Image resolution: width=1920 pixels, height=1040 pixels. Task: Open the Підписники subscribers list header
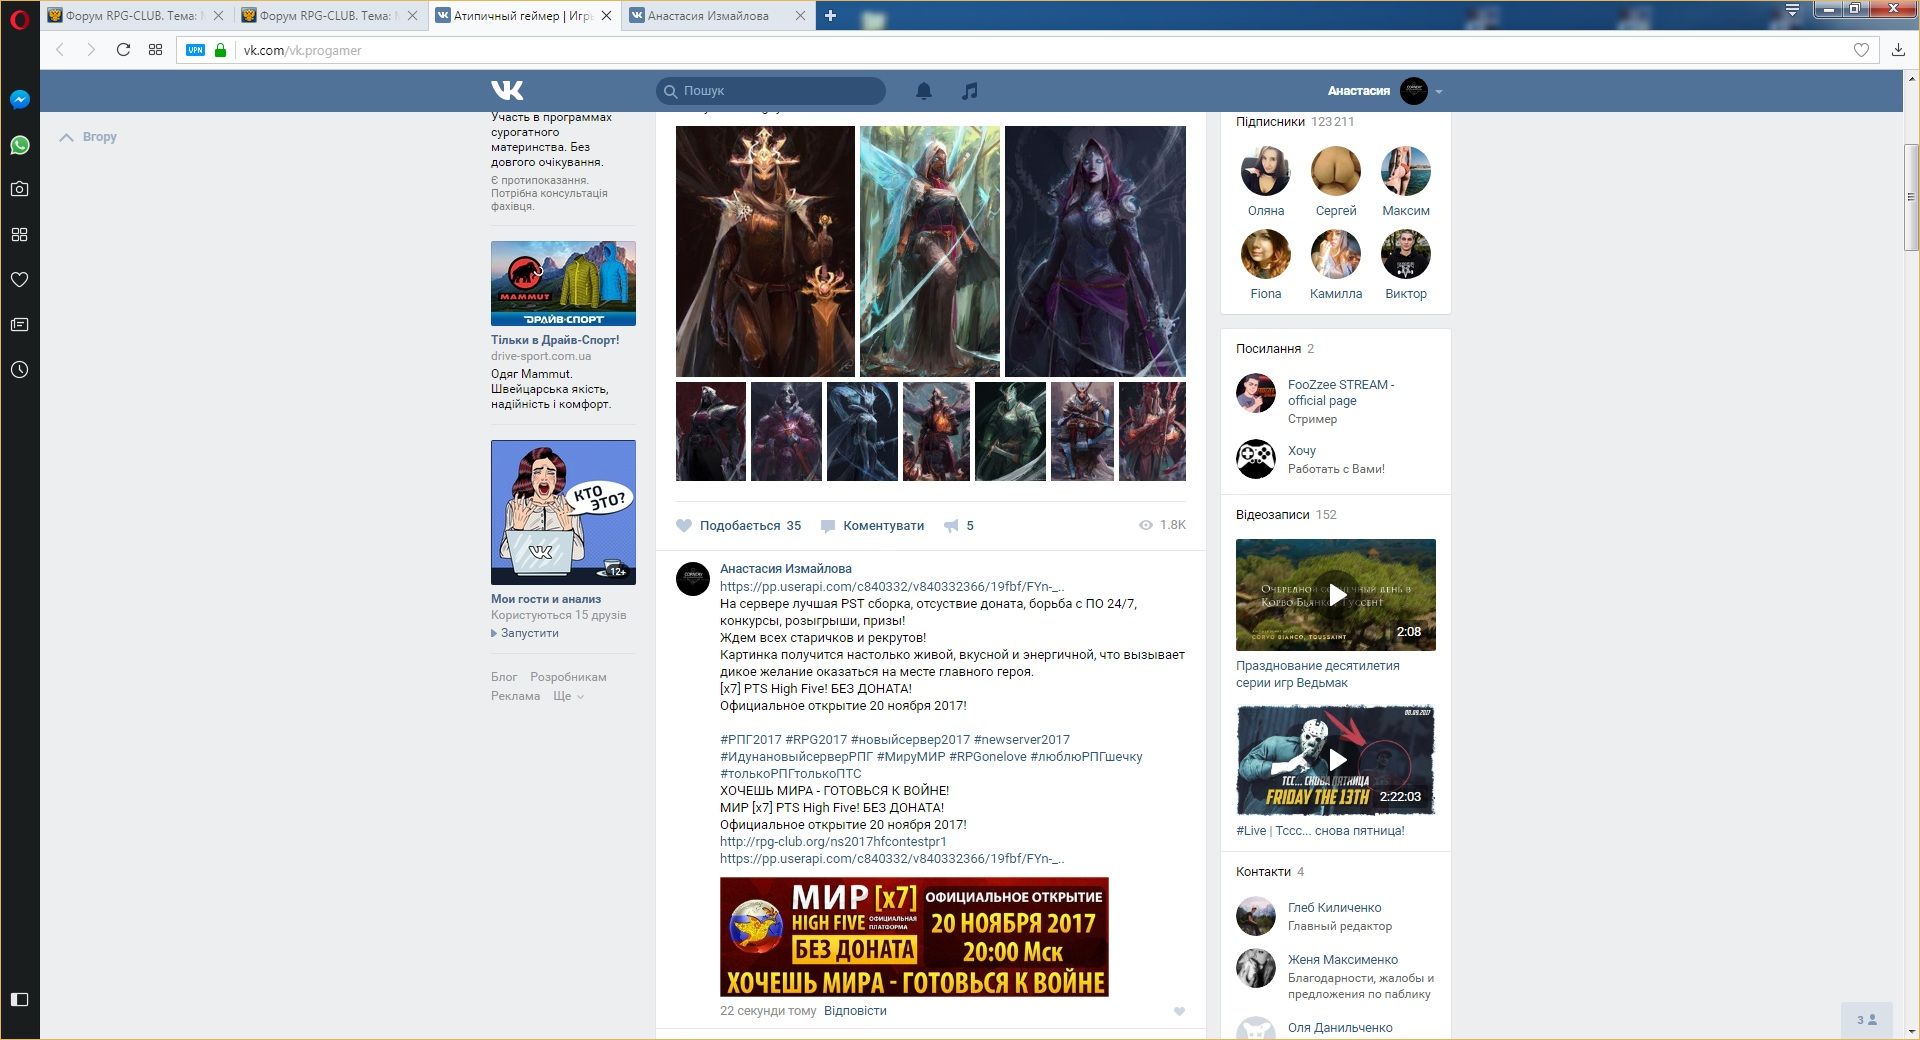pyautogui.click(x=1295, y=121)
